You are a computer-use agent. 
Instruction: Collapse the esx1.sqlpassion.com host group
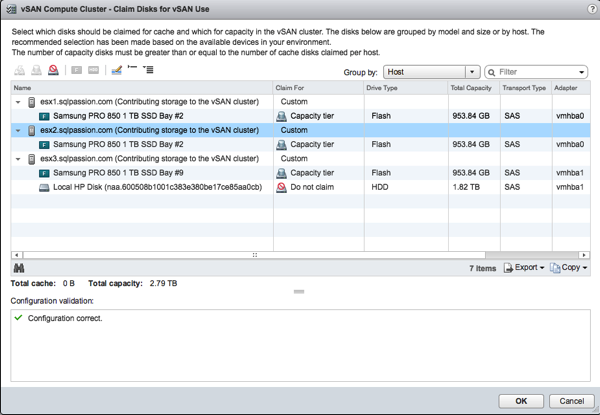pyautogui.click(x=18, y=102)
